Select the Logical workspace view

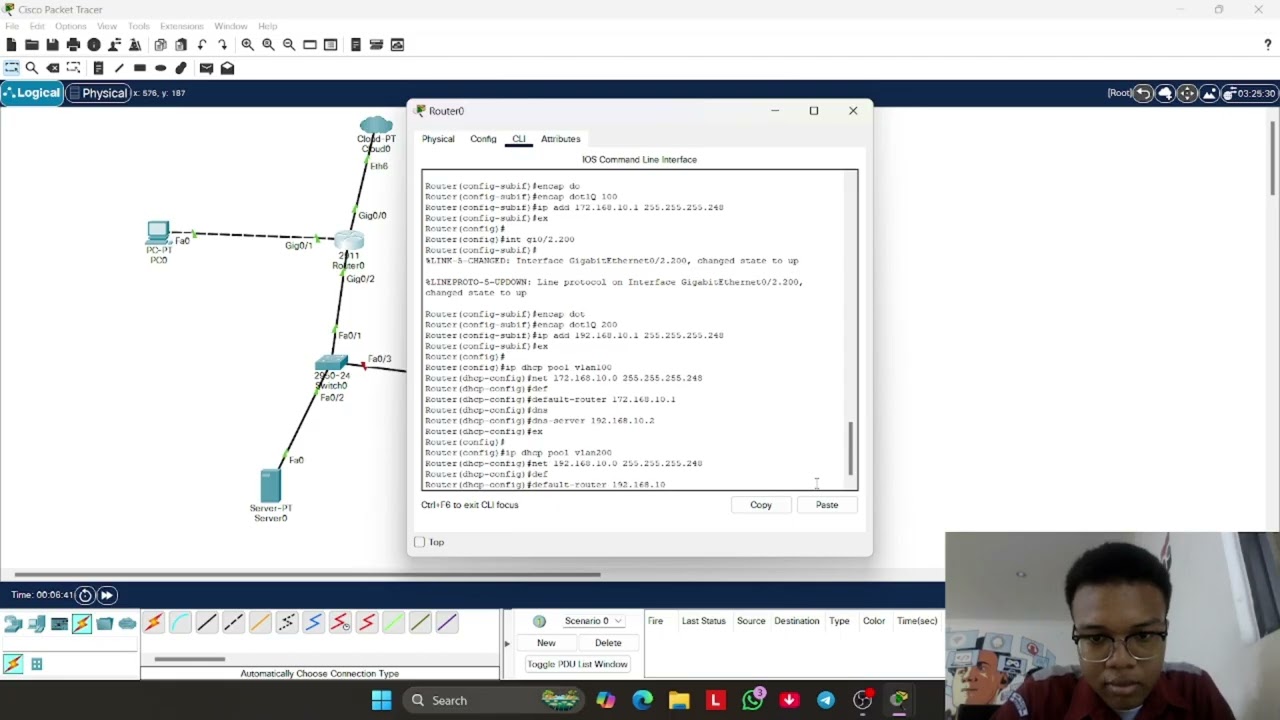tap(32, 93)
